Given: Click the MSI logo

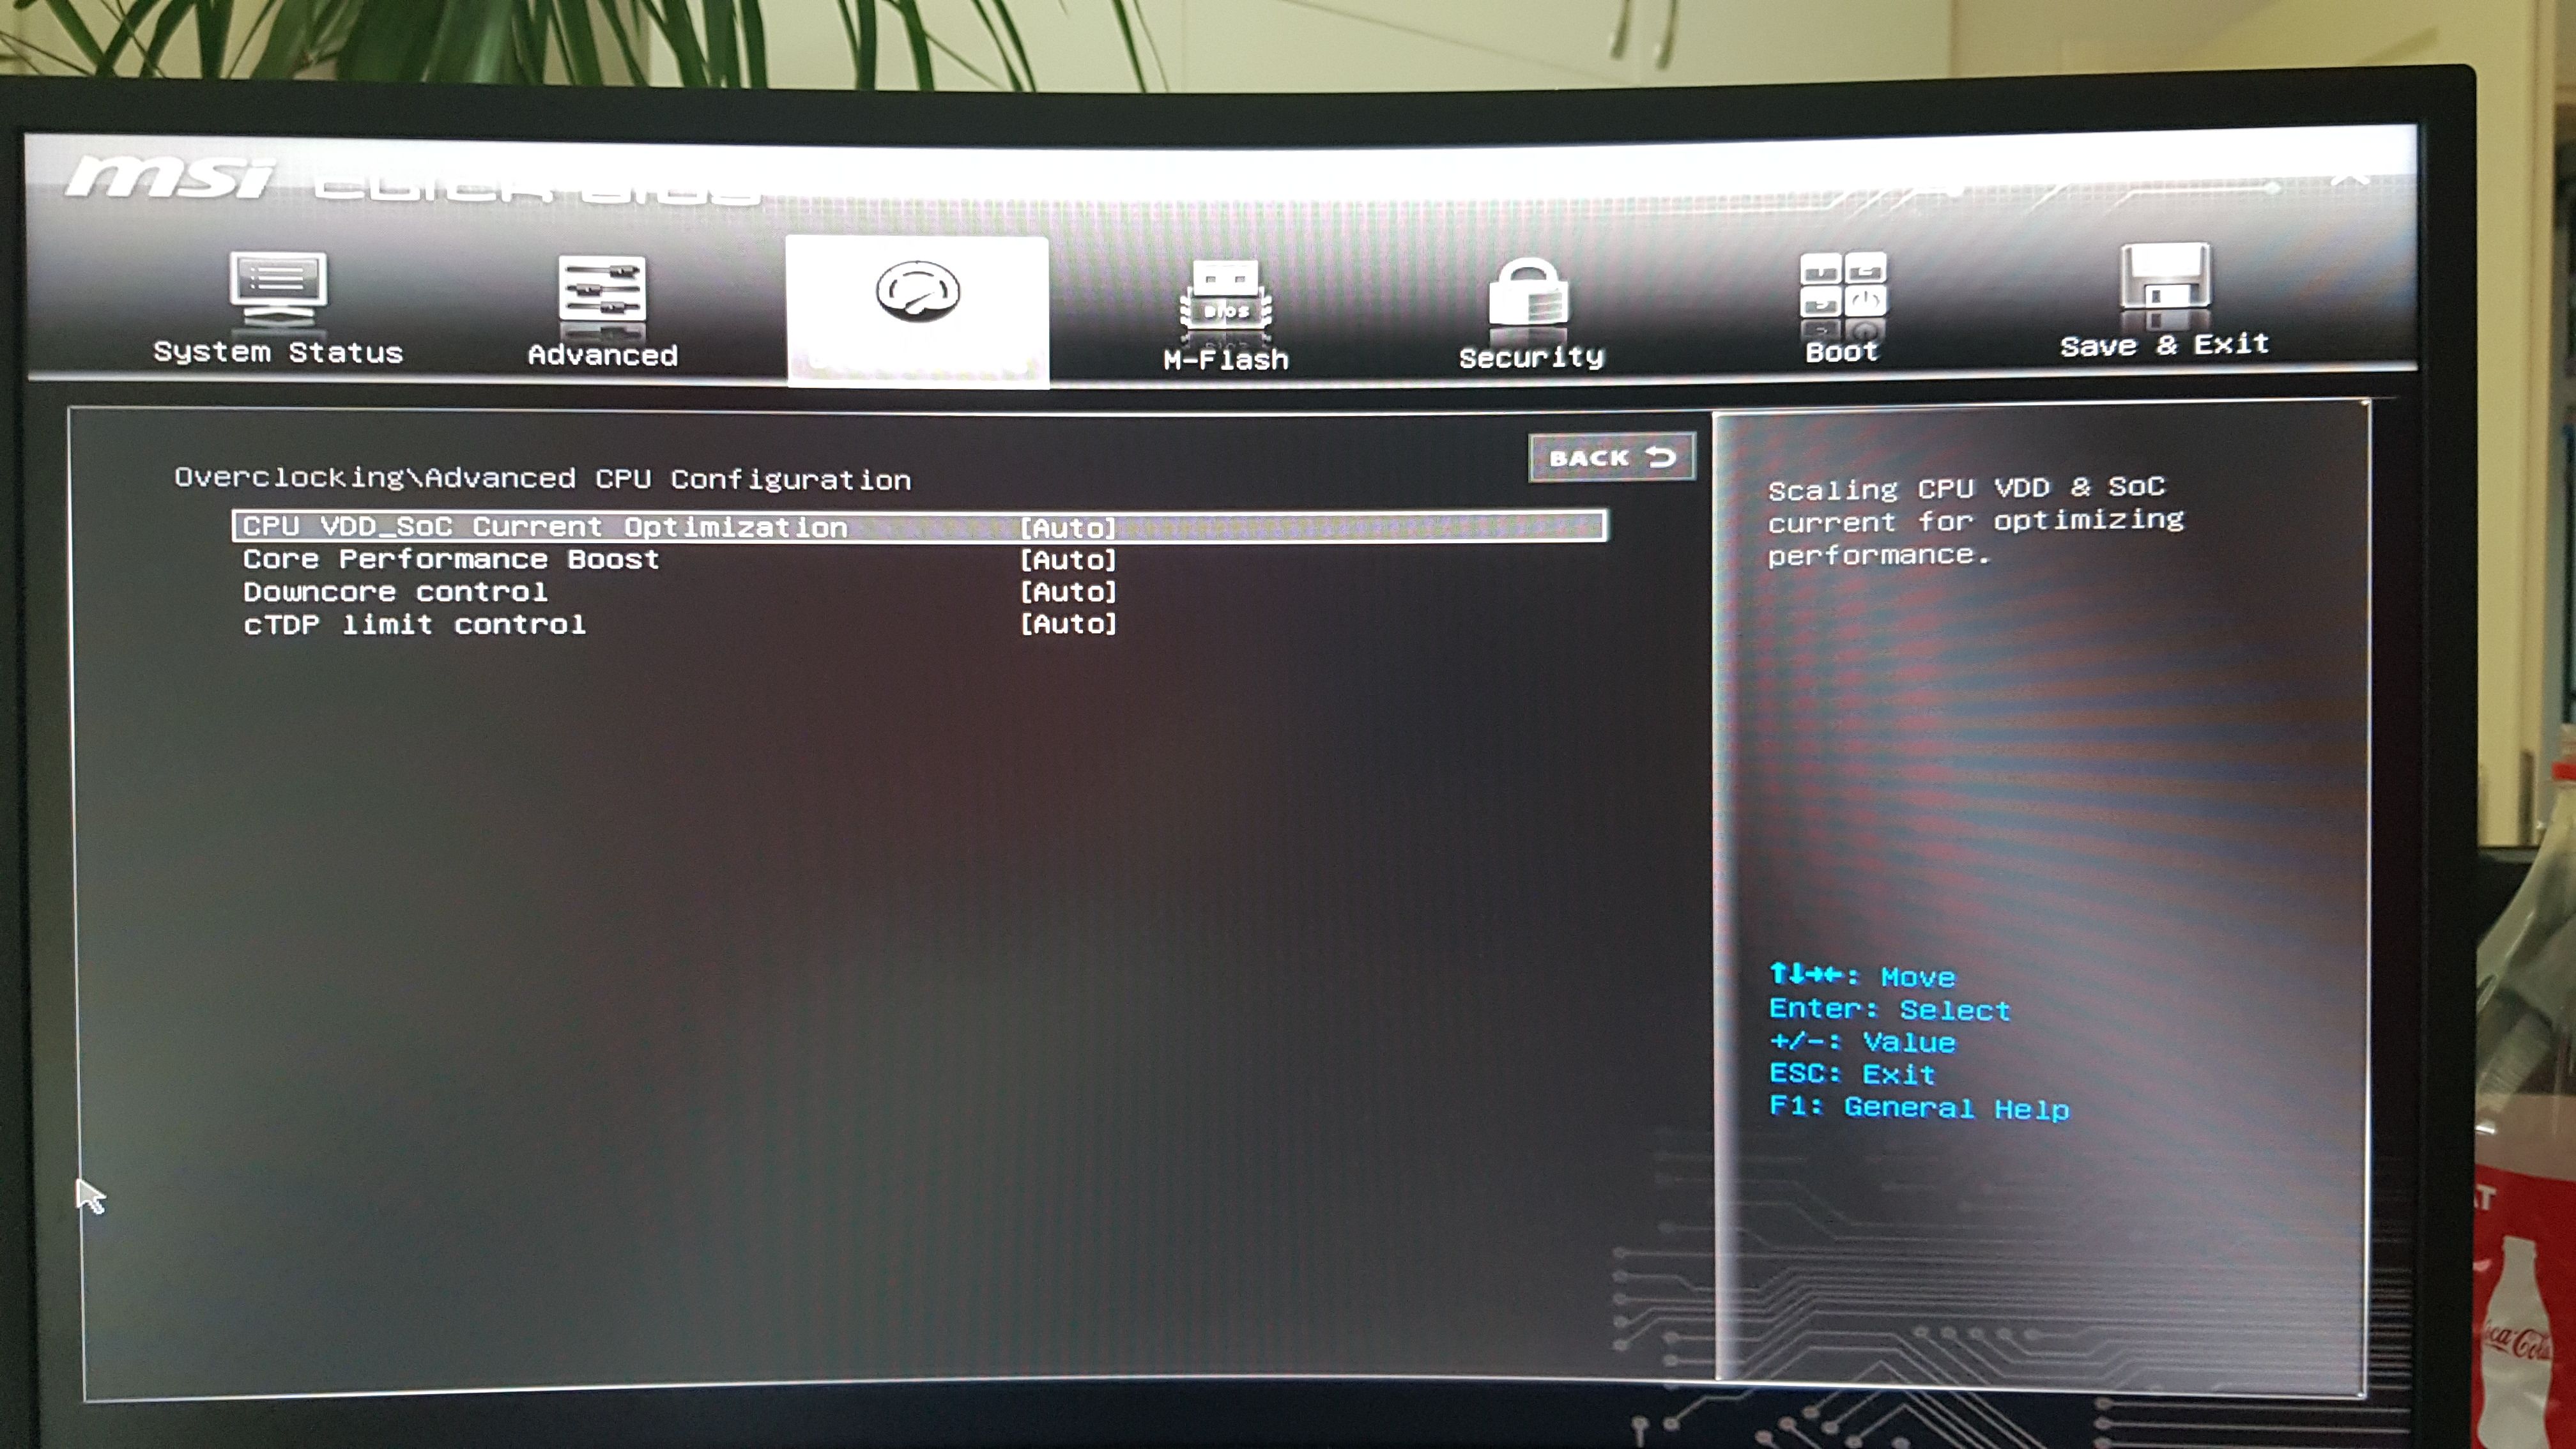Looking at the screenshot, I should tap(170, 178).
